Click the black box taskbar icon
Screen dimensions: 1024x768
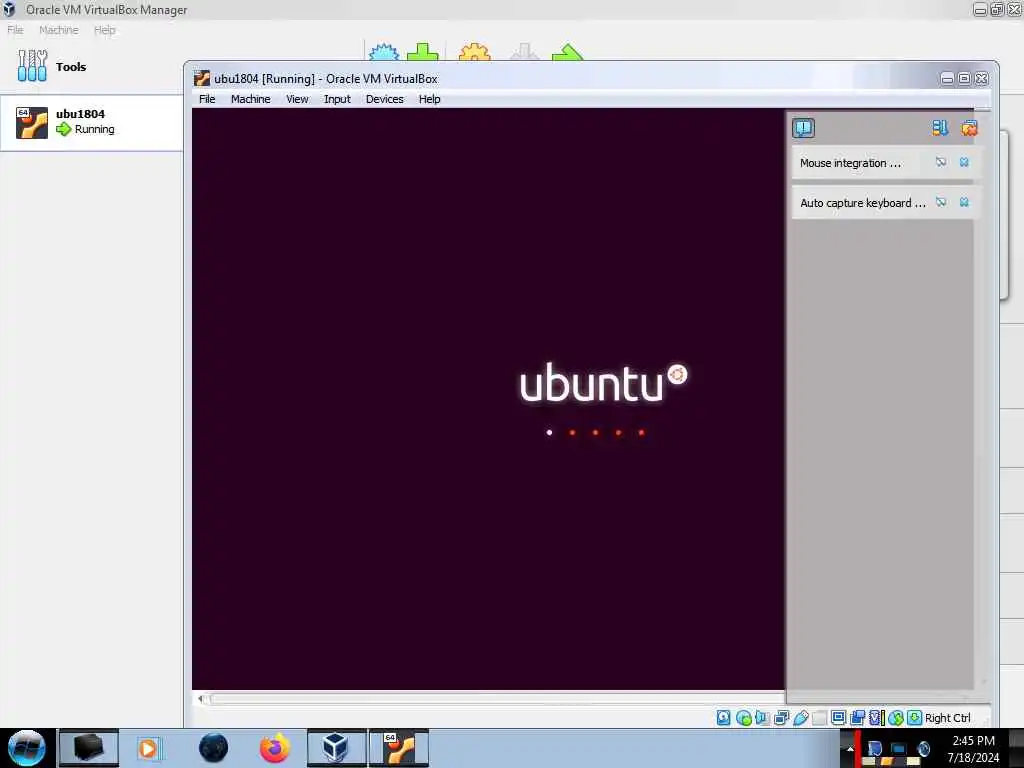pos(89,748)
